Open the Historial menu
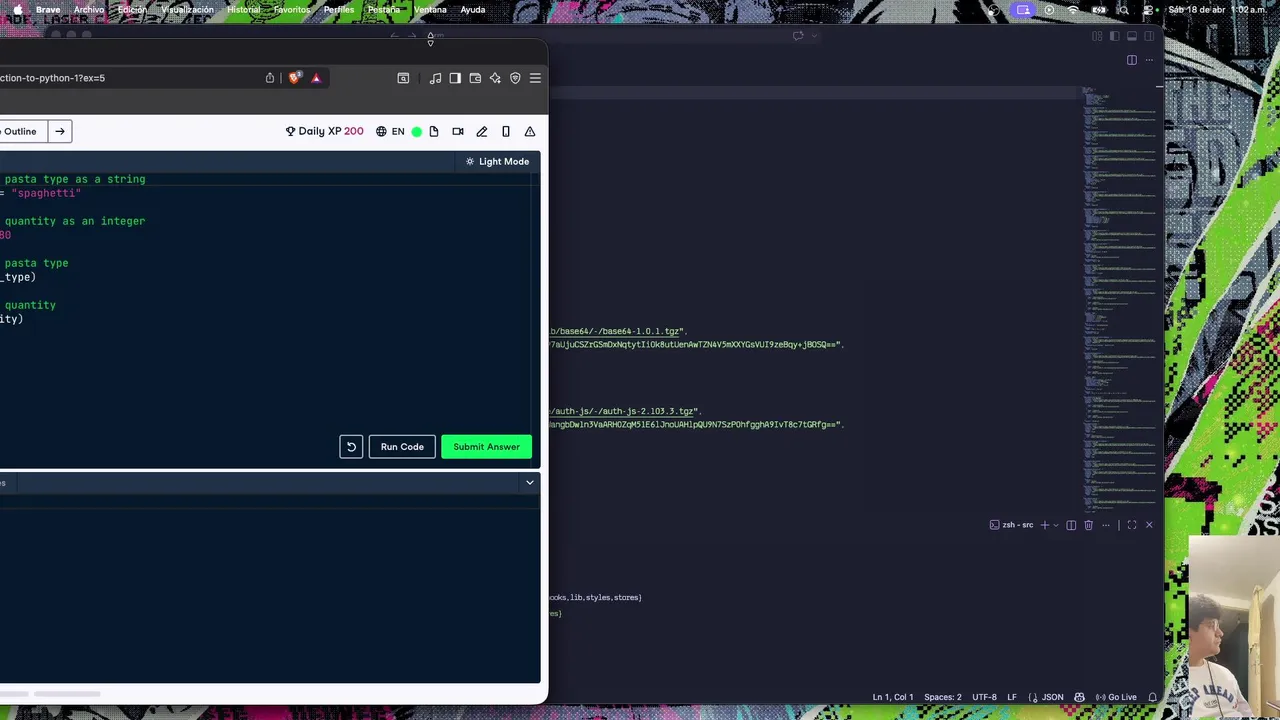Screen dimensions: 1280x720 243,10
